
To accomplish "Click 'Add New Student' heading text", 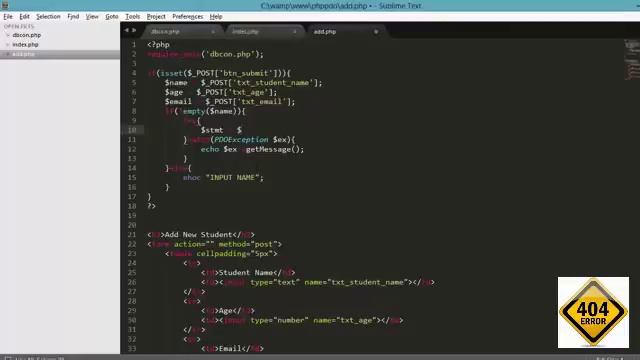I will click(x=198, y=235).
